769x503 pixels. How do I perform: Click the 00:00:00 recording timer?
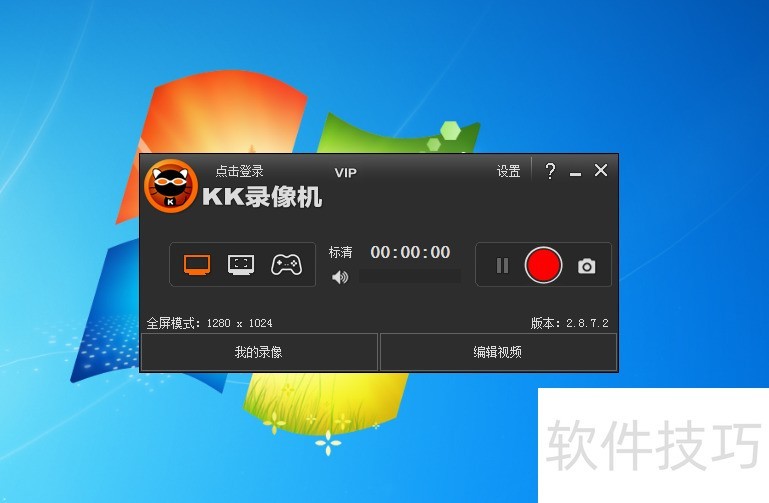click(x=410, y=252)
